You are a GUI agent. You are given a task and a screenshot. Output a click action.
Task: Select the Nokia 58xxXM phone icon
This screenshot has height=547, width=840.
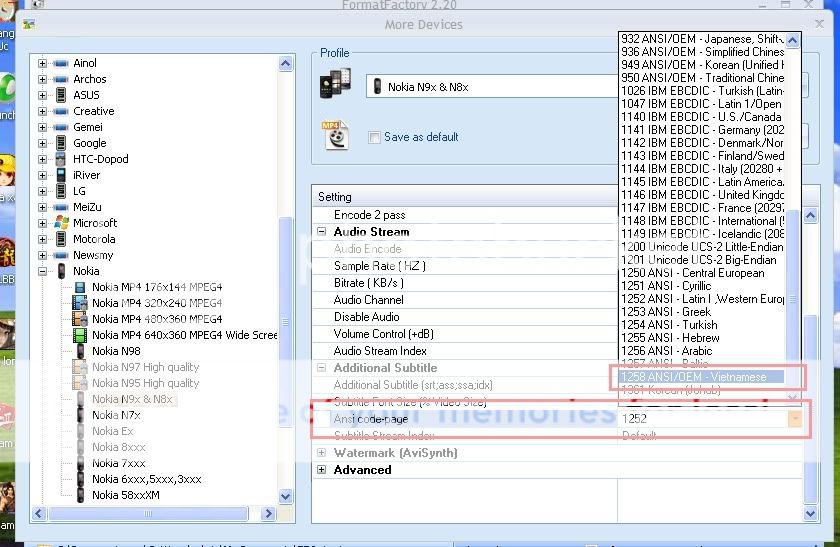80,495
